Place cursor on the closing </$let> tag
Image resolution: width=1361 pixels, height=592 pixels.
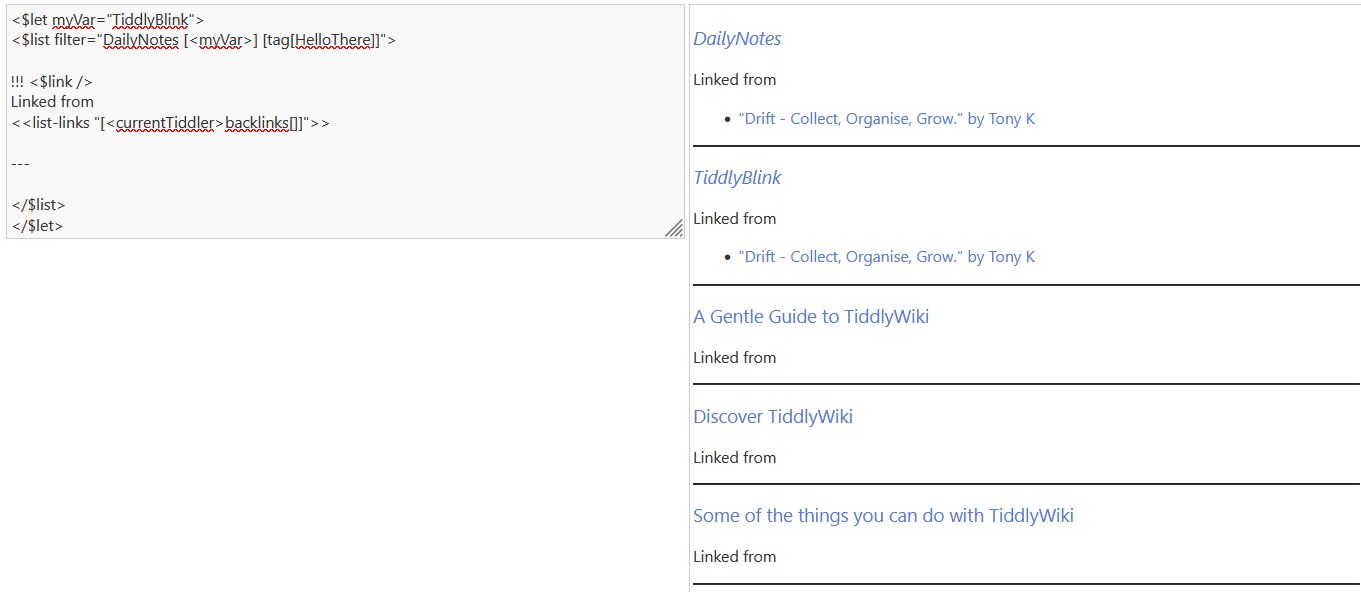coord(37,226)
